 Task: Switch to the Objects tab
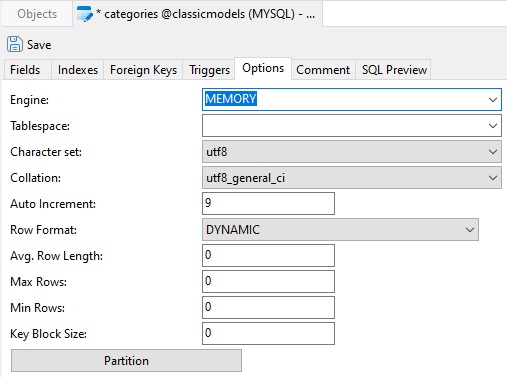tap(37, 14)
